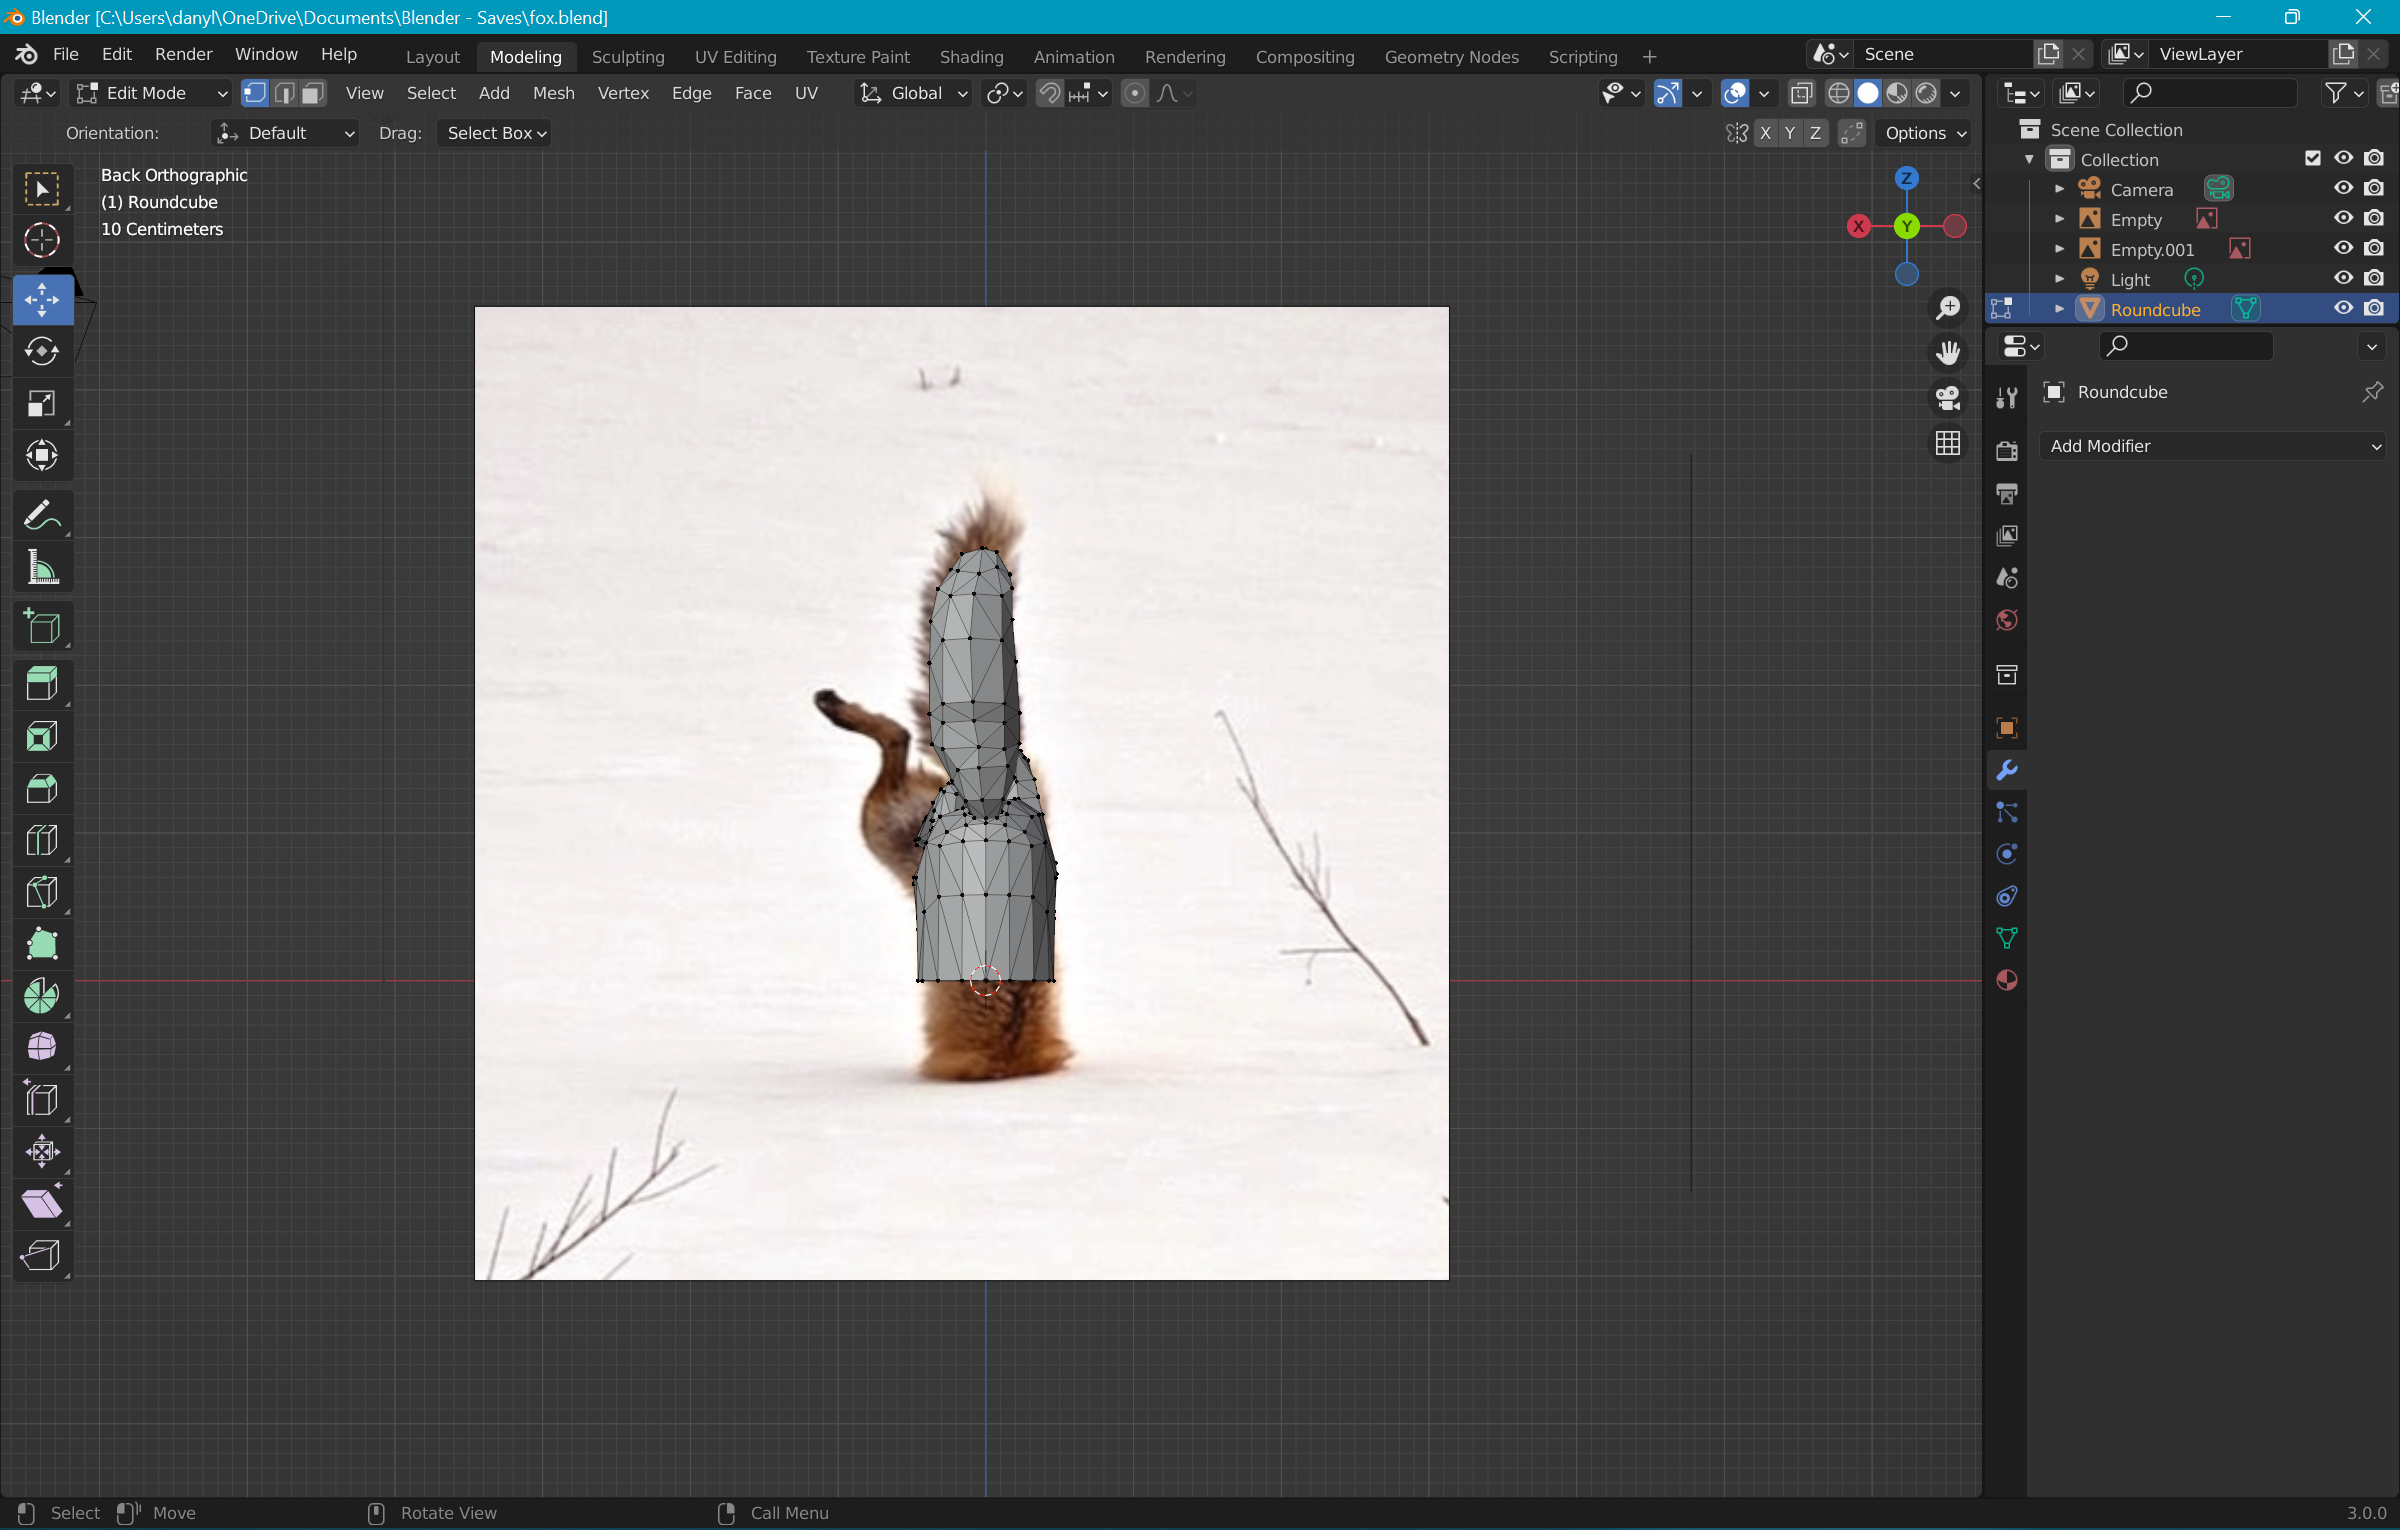The width and height of the screenshot is (2400, 1530).
Task: Select the Transform tool
Action: 42,455
